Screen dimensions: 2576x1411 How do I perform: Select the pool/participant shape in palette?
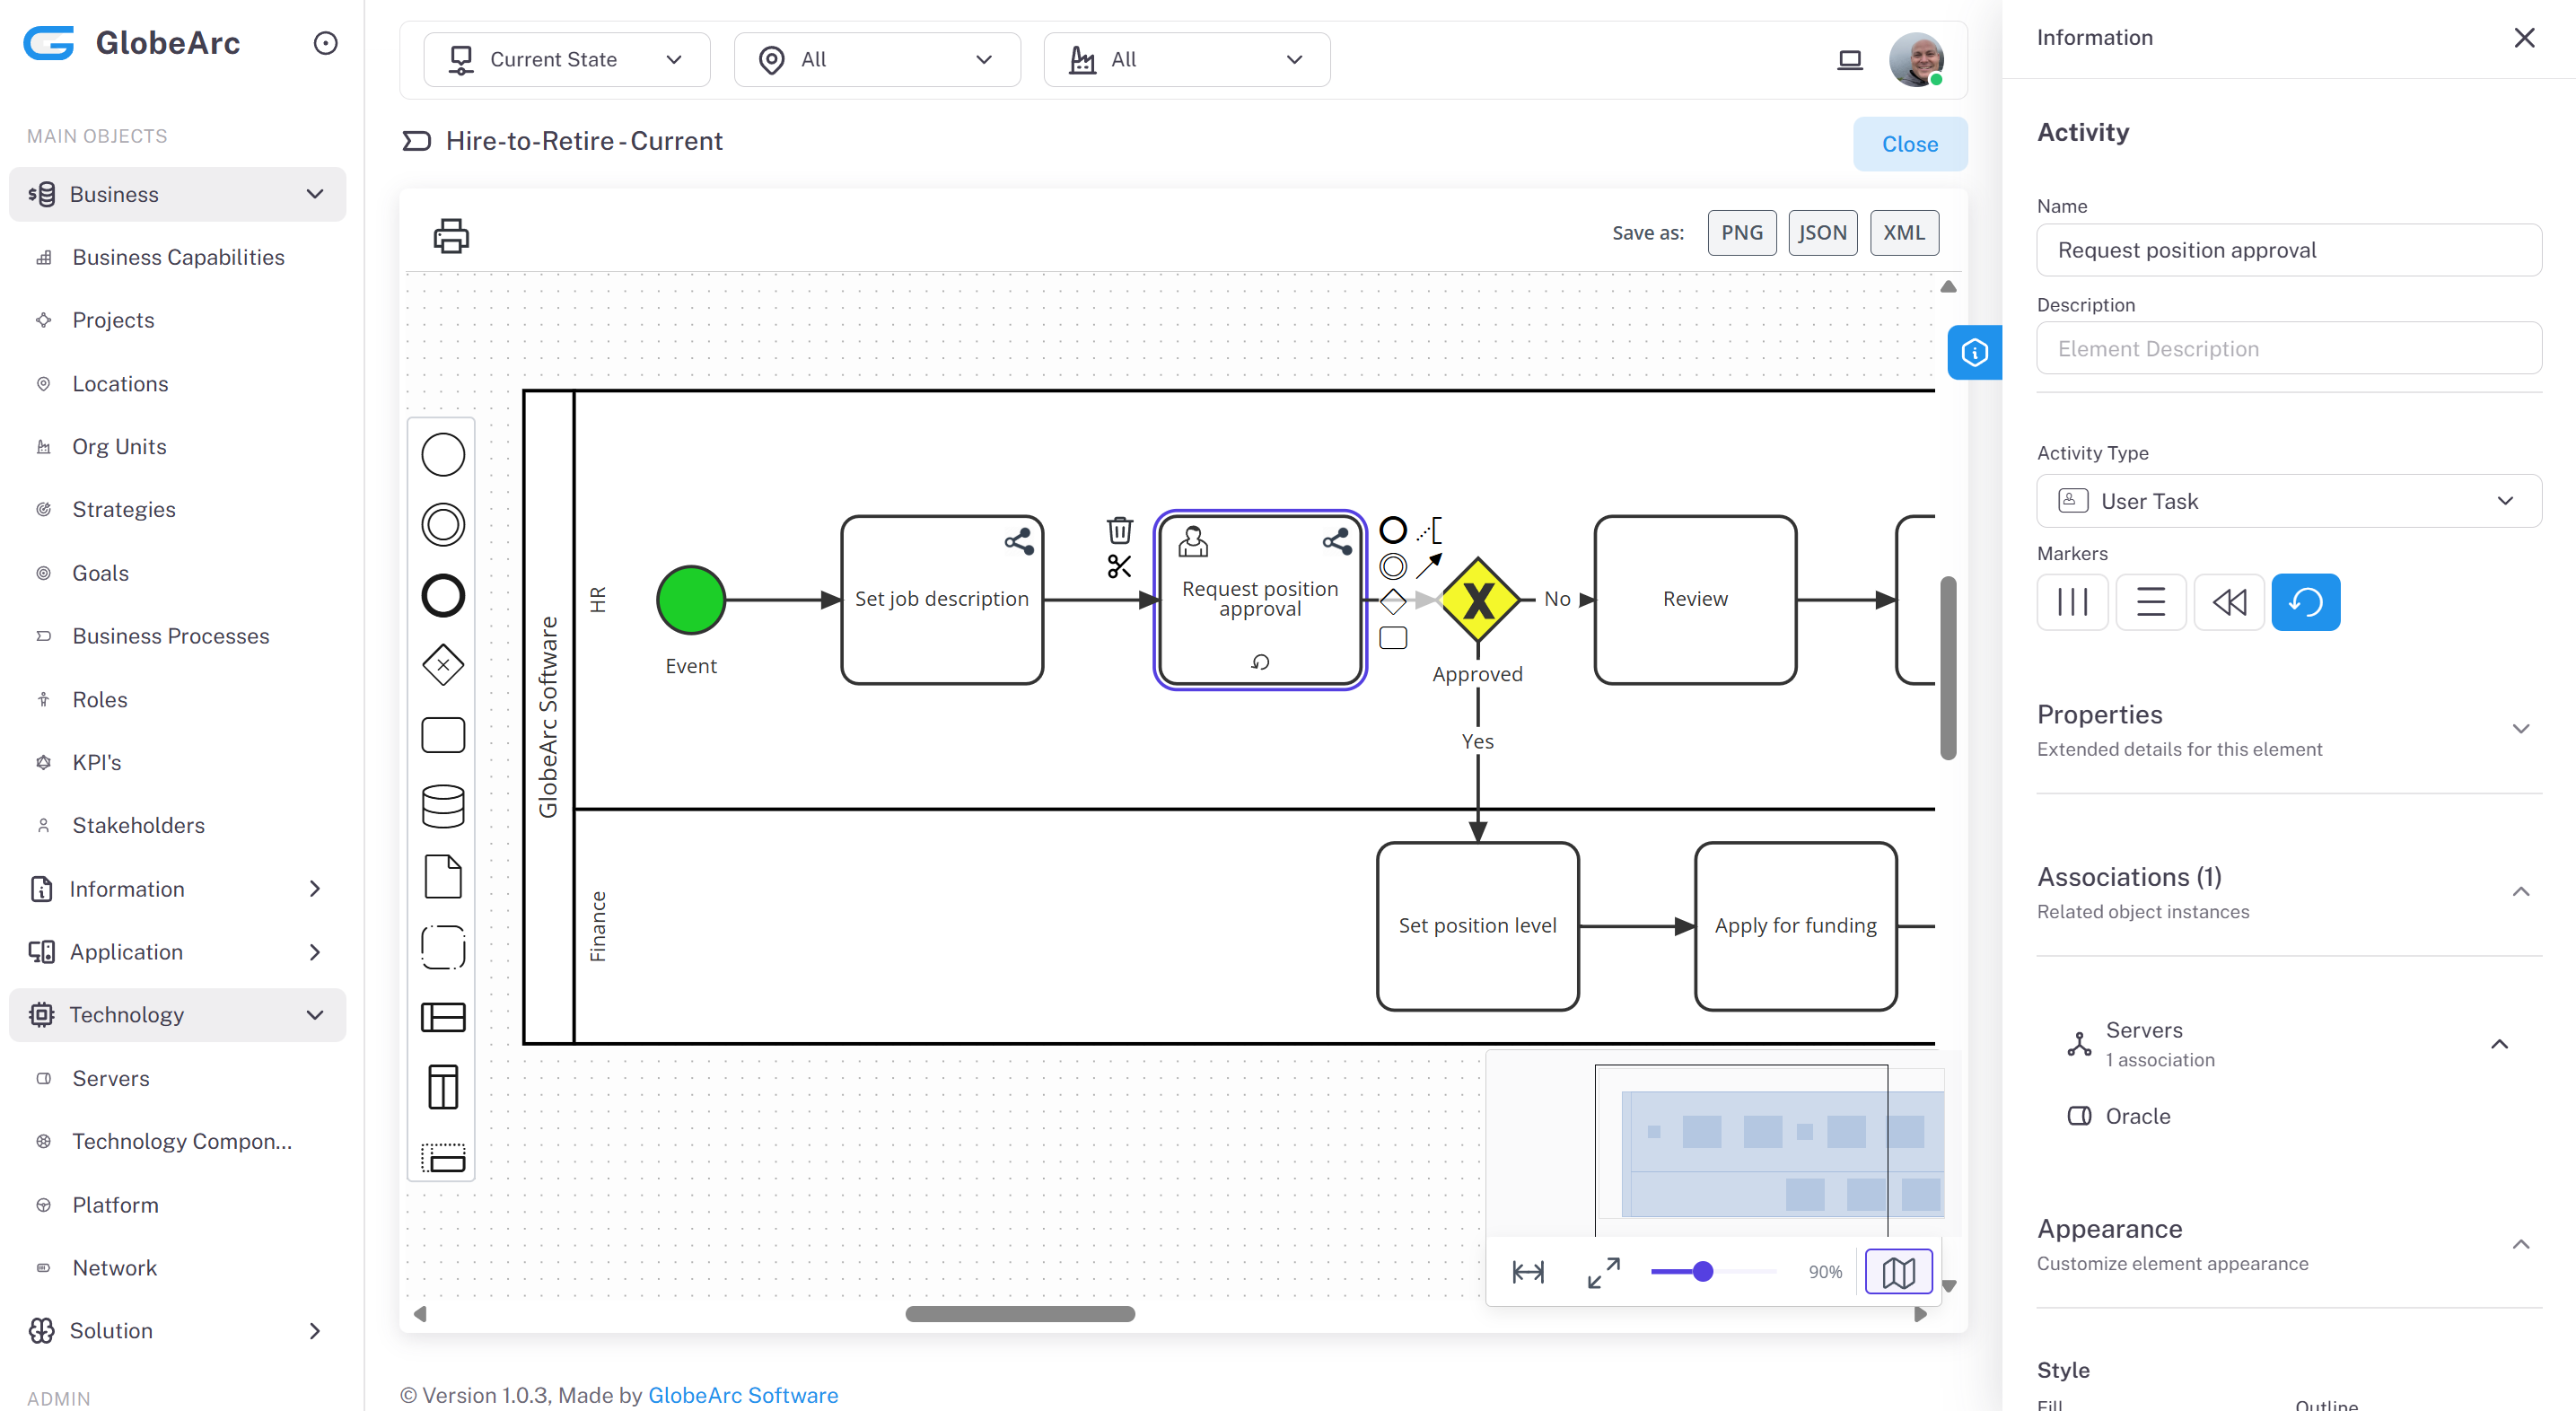tap(443, 1017)
